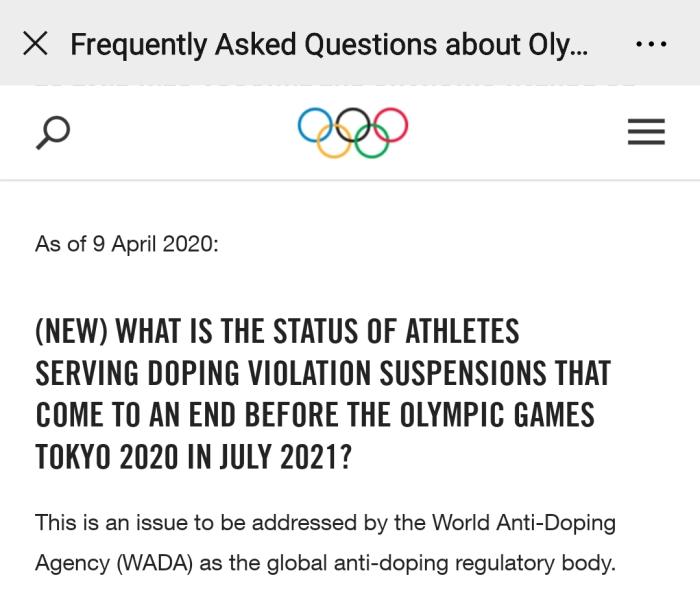Open the hamburger navigation menu
This screenshot has height=606, width=700.
coord(646,132)
